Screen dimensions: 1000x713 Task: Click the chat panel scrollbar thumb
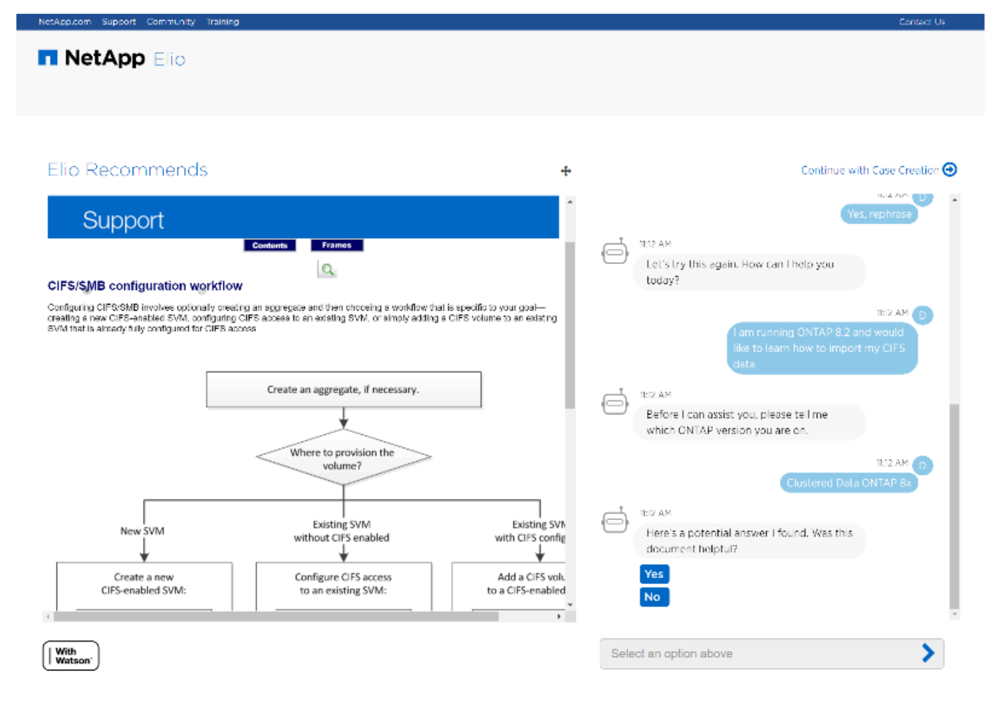click(954, 505)
